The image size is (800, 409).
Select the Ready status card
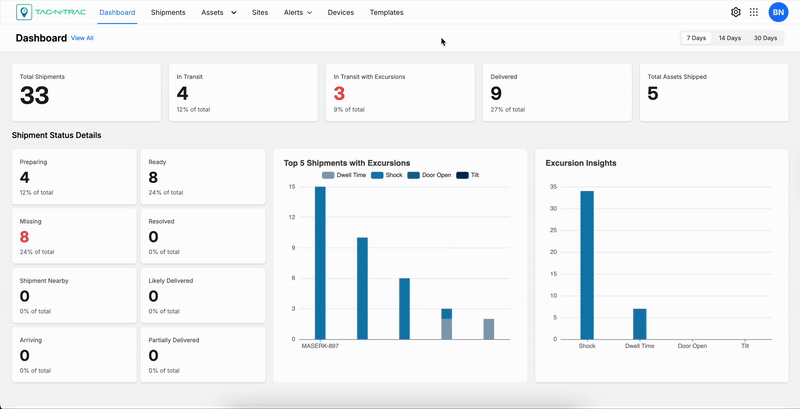(x=203, y=177)
